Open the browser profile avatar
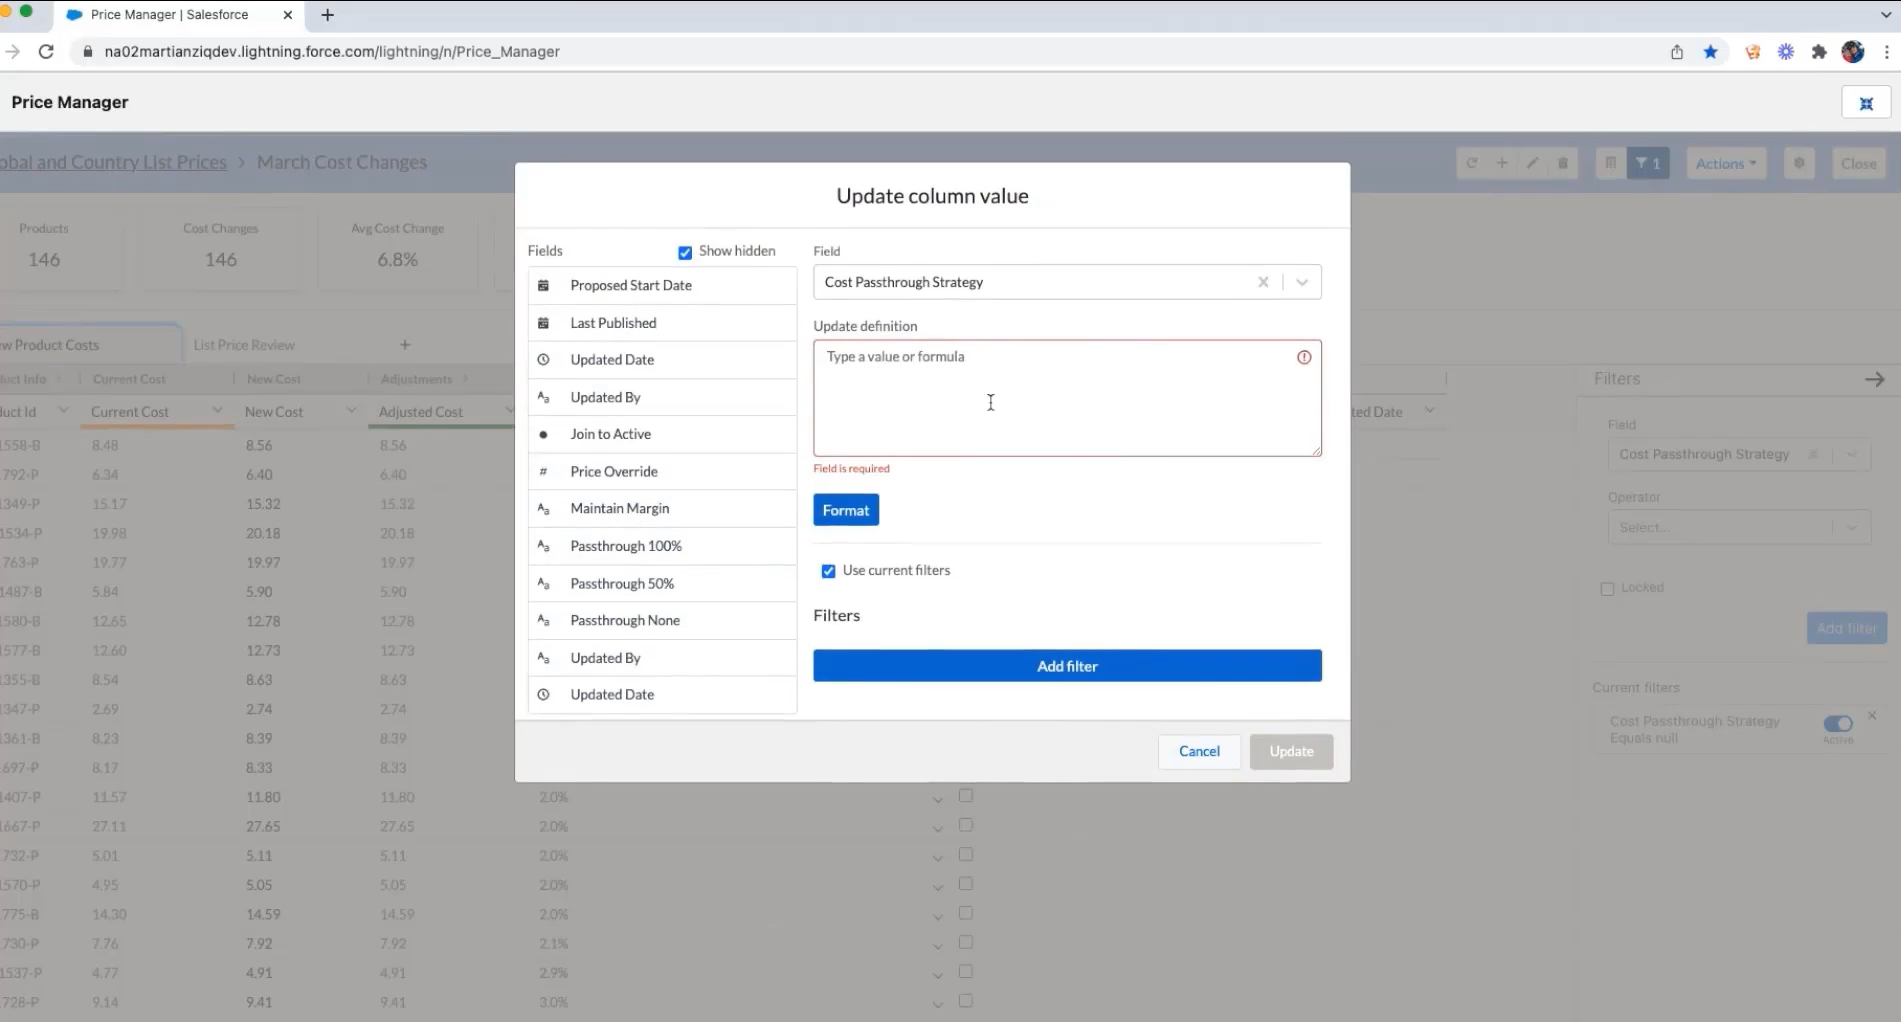The height and width of the screenshot is (1022, 1901). (x=1853, y=52)
